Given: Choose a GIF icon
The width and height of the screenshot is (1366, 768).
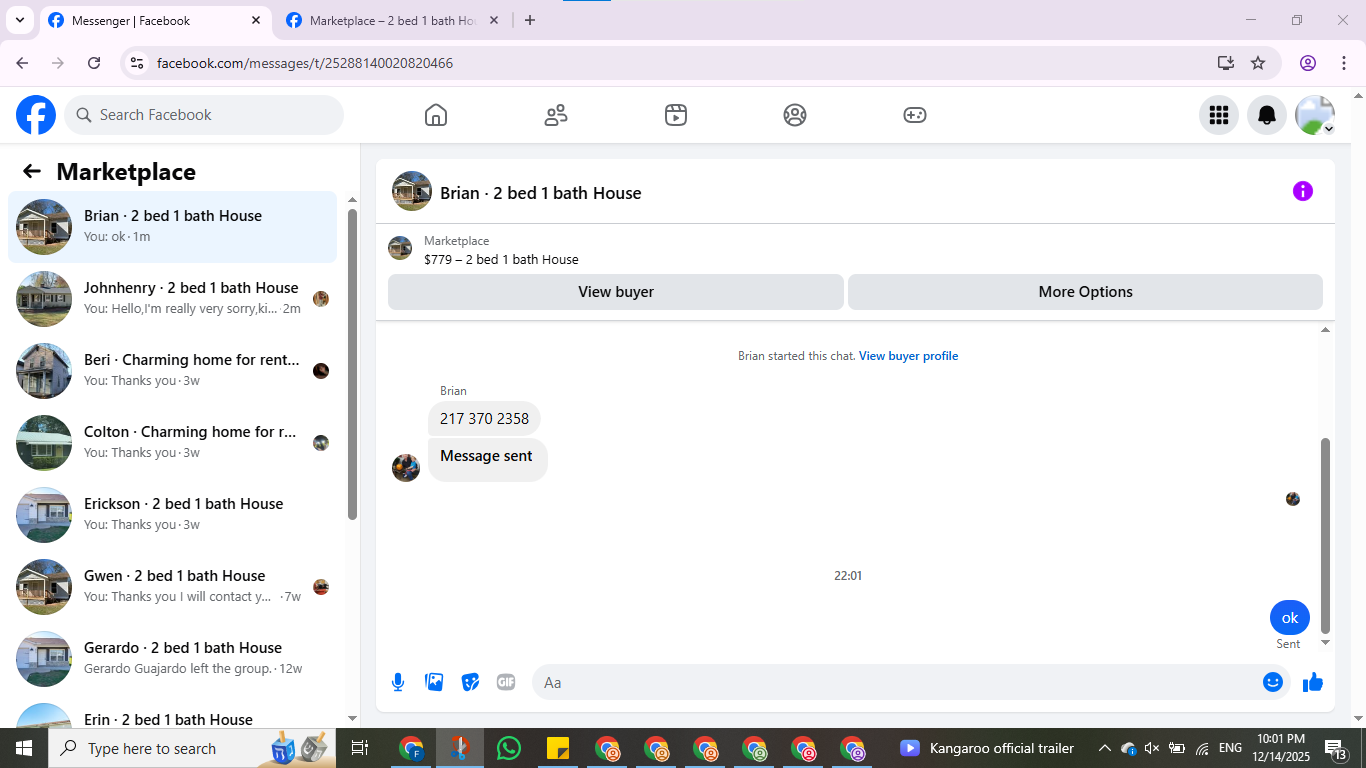Looking at the screenshot, I should [506, 682].
